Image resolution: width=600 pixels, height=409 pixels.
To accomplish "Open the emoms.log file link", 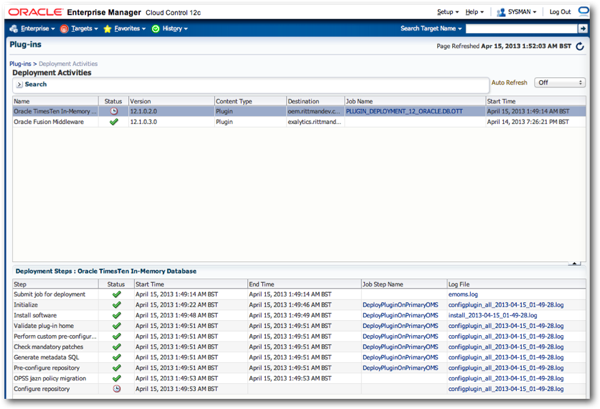I will point(463,294).
